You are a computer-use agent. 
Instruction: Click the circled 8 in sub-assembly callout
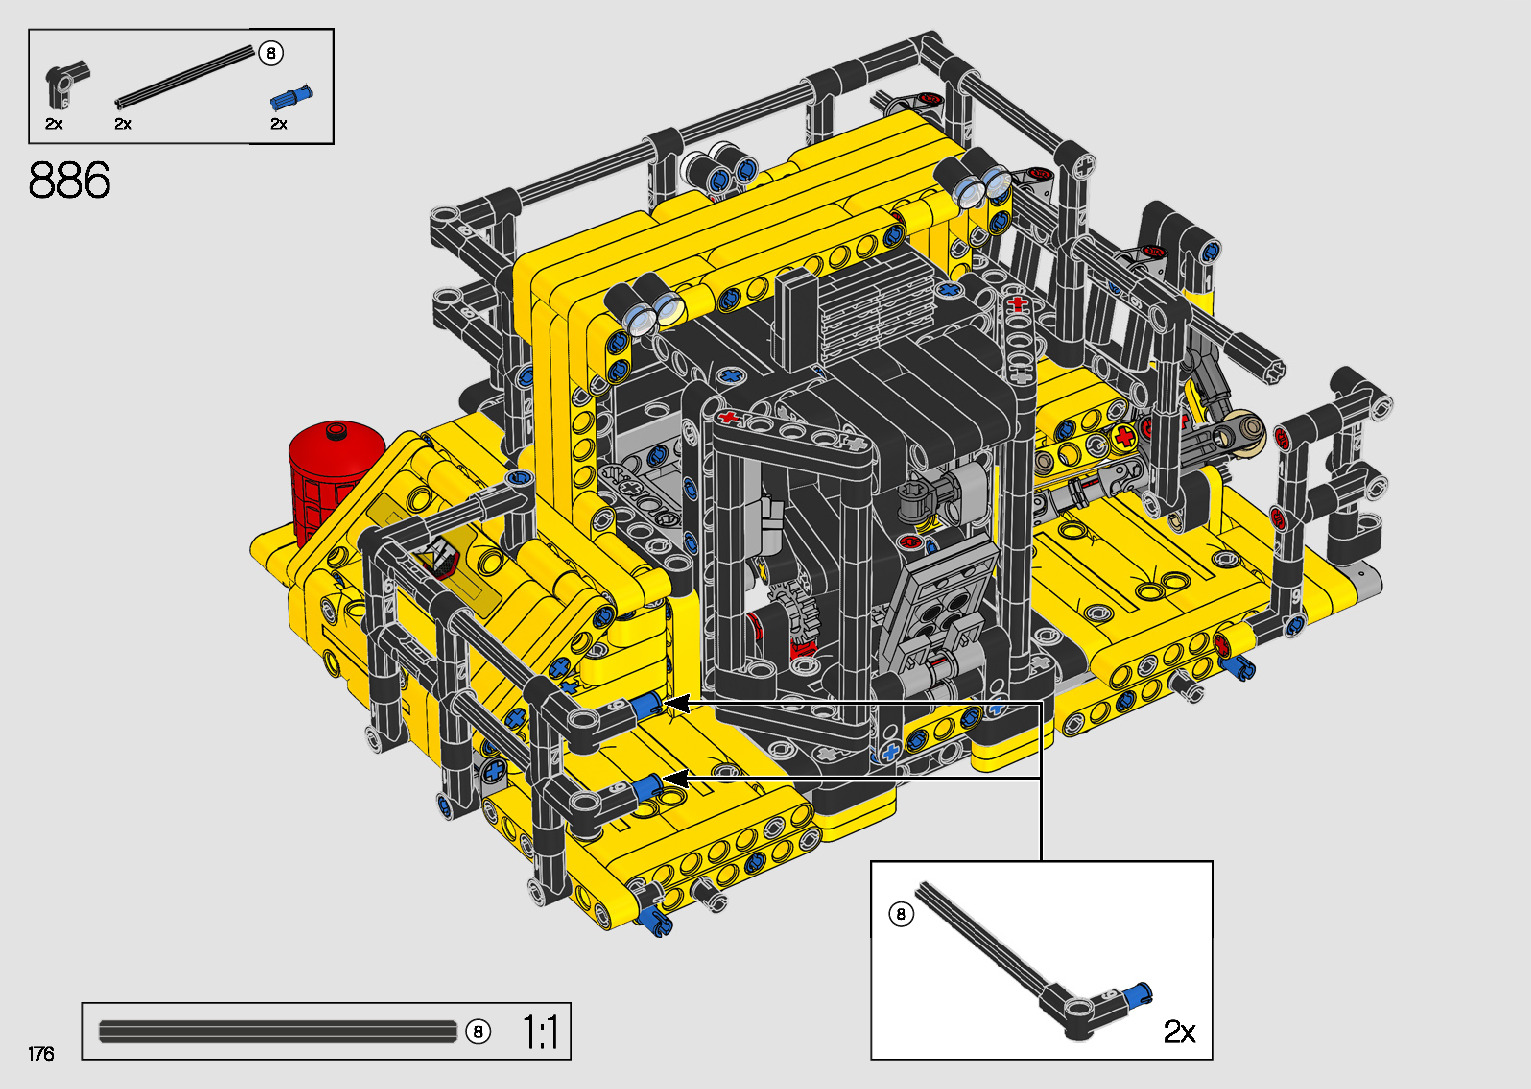901,914
